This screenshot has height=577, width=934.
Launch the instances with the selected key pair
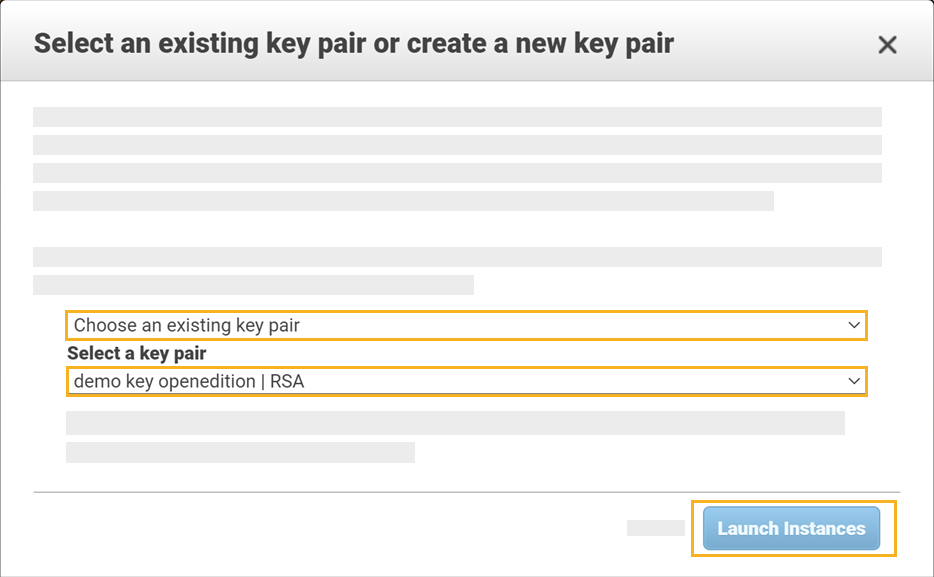(791, 528)
